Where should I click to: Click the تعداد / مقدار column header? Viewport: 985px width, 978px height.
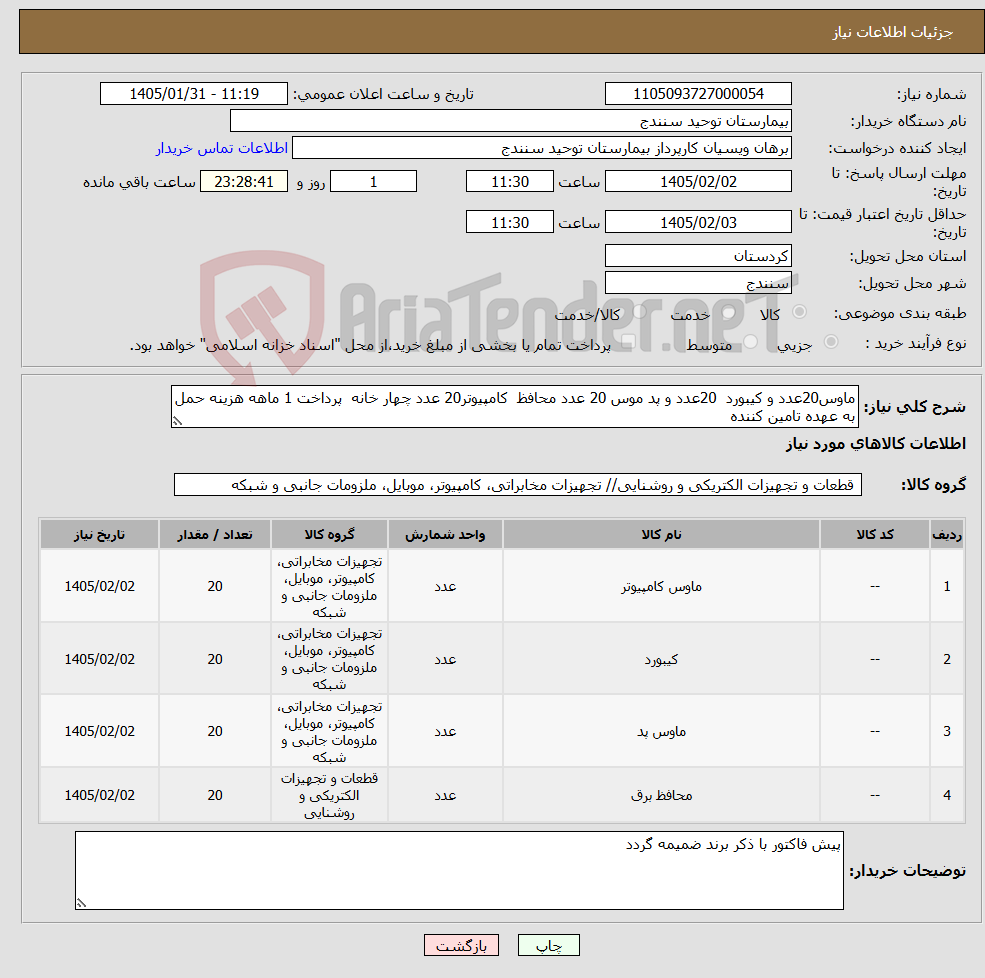coord(215,535)
